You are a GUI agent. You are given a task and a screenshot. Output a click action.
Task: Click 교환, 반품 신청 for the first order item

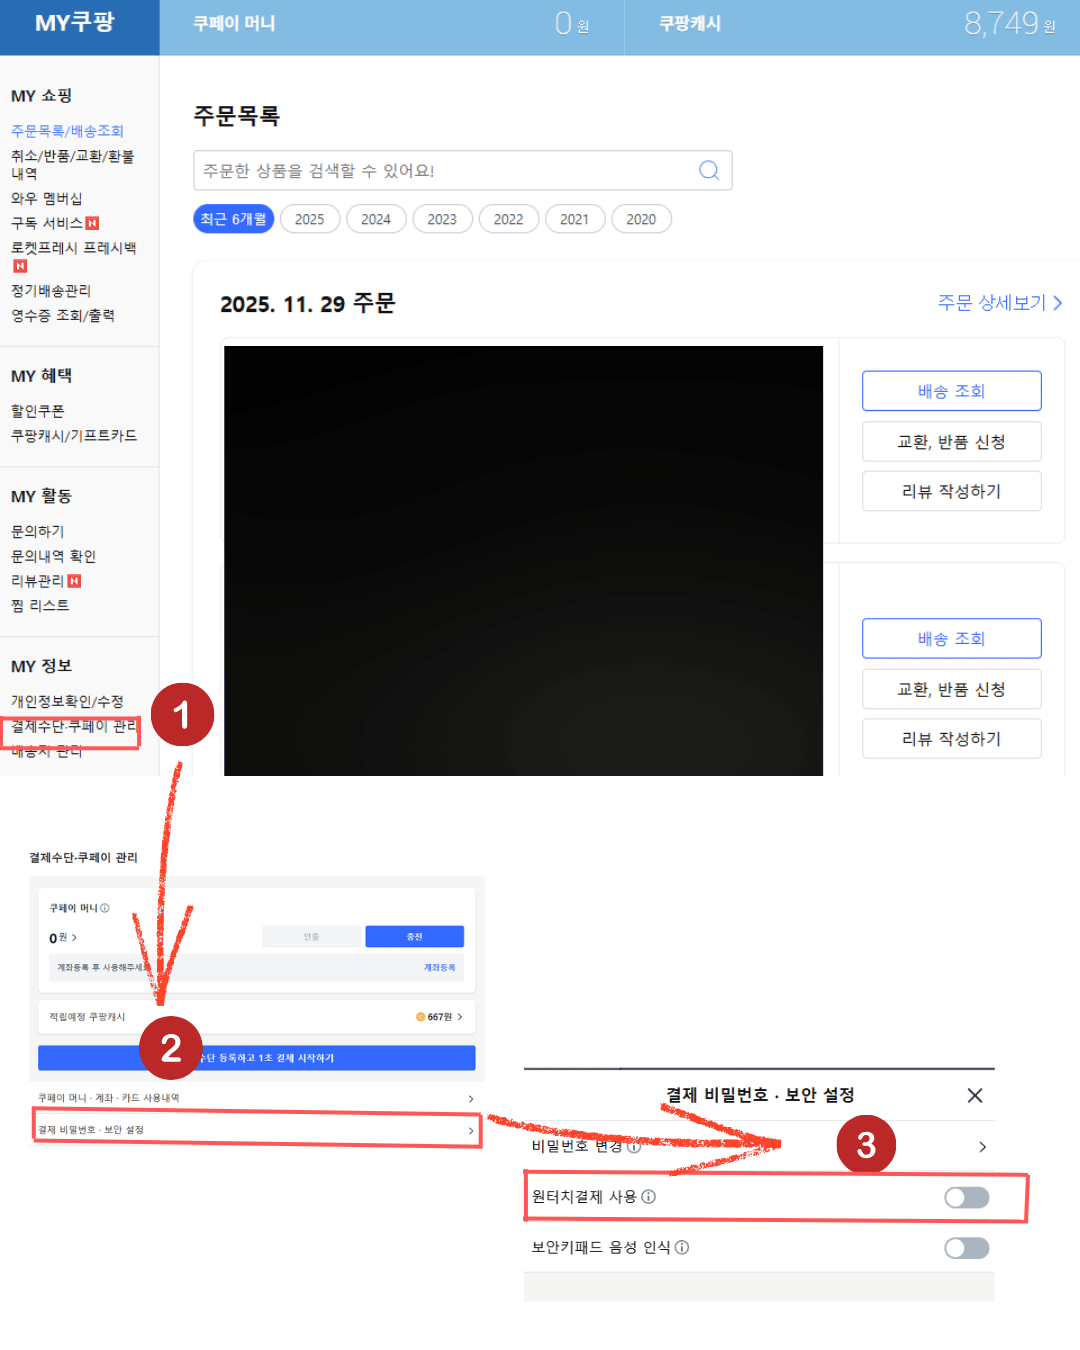pos(952,442)
